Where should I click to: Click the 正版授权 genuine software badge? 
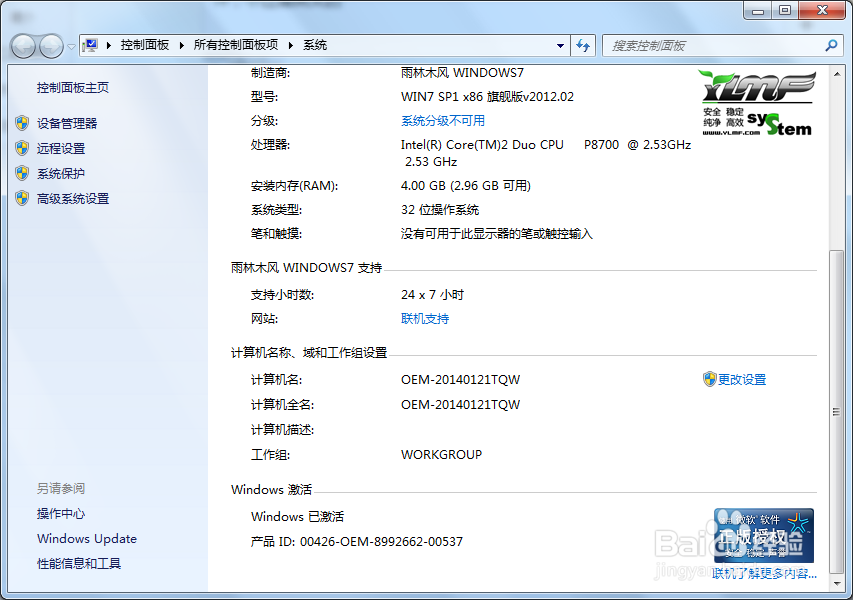764,536
